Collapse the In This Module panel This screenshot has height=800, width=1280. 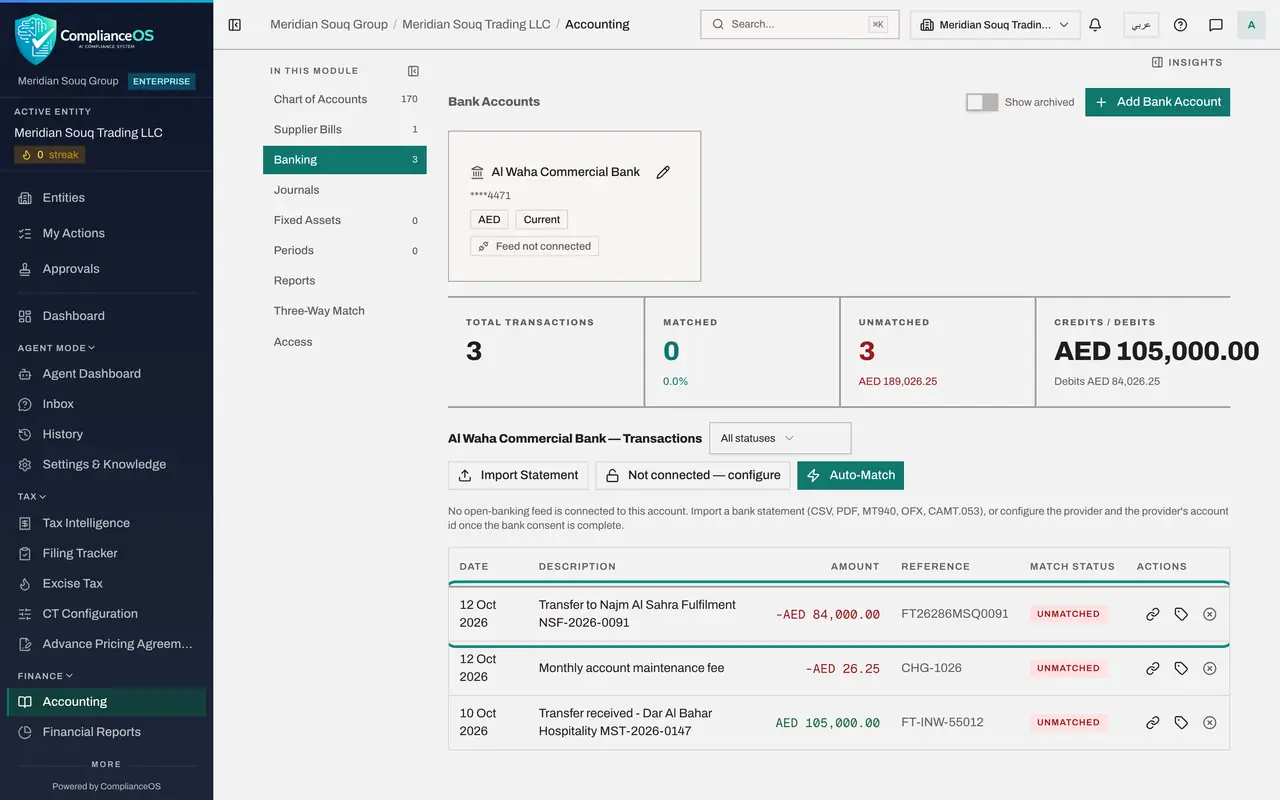(x=413, y=71)
